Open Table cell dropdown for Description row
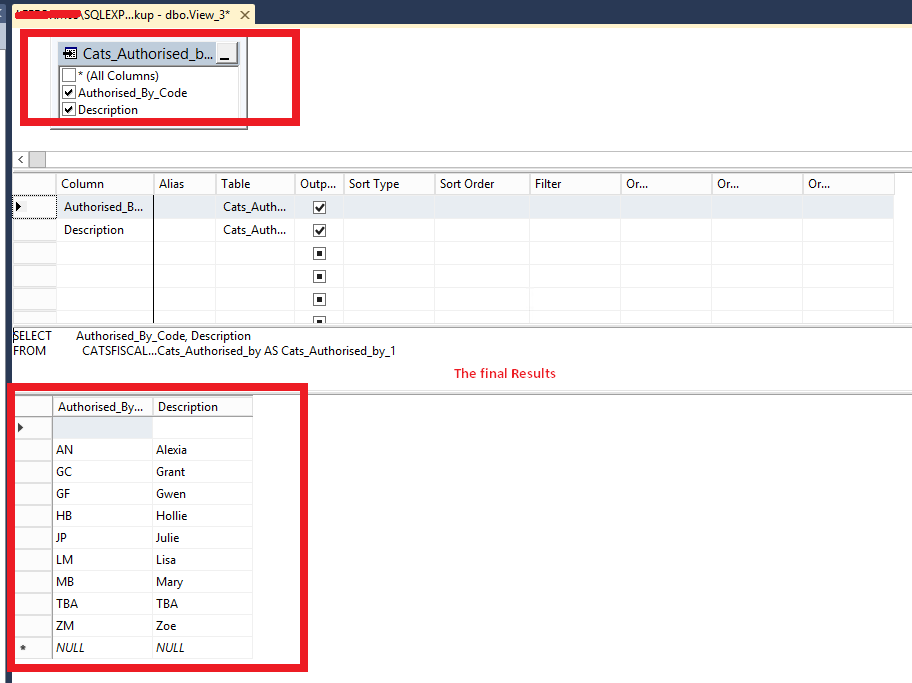The width and height of the screenshot is (912, 683). tap(254, 230)
